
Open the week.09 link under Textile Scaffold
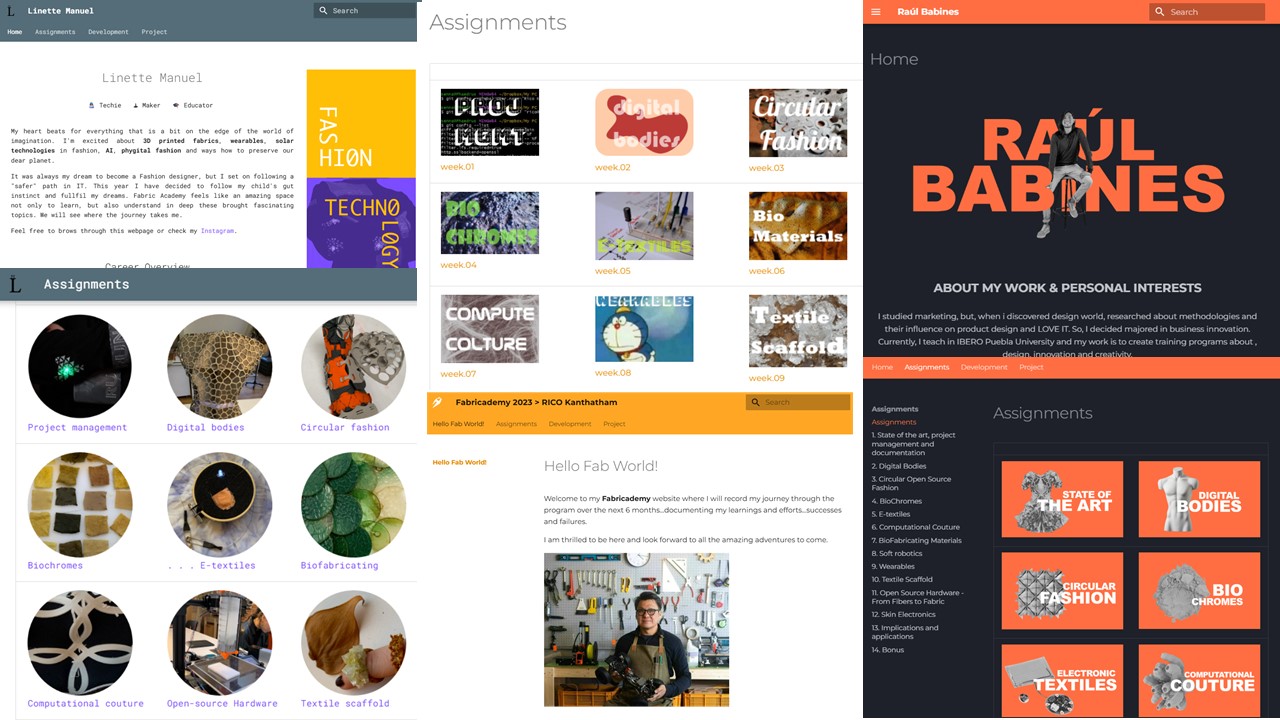(x=767, y=378)
